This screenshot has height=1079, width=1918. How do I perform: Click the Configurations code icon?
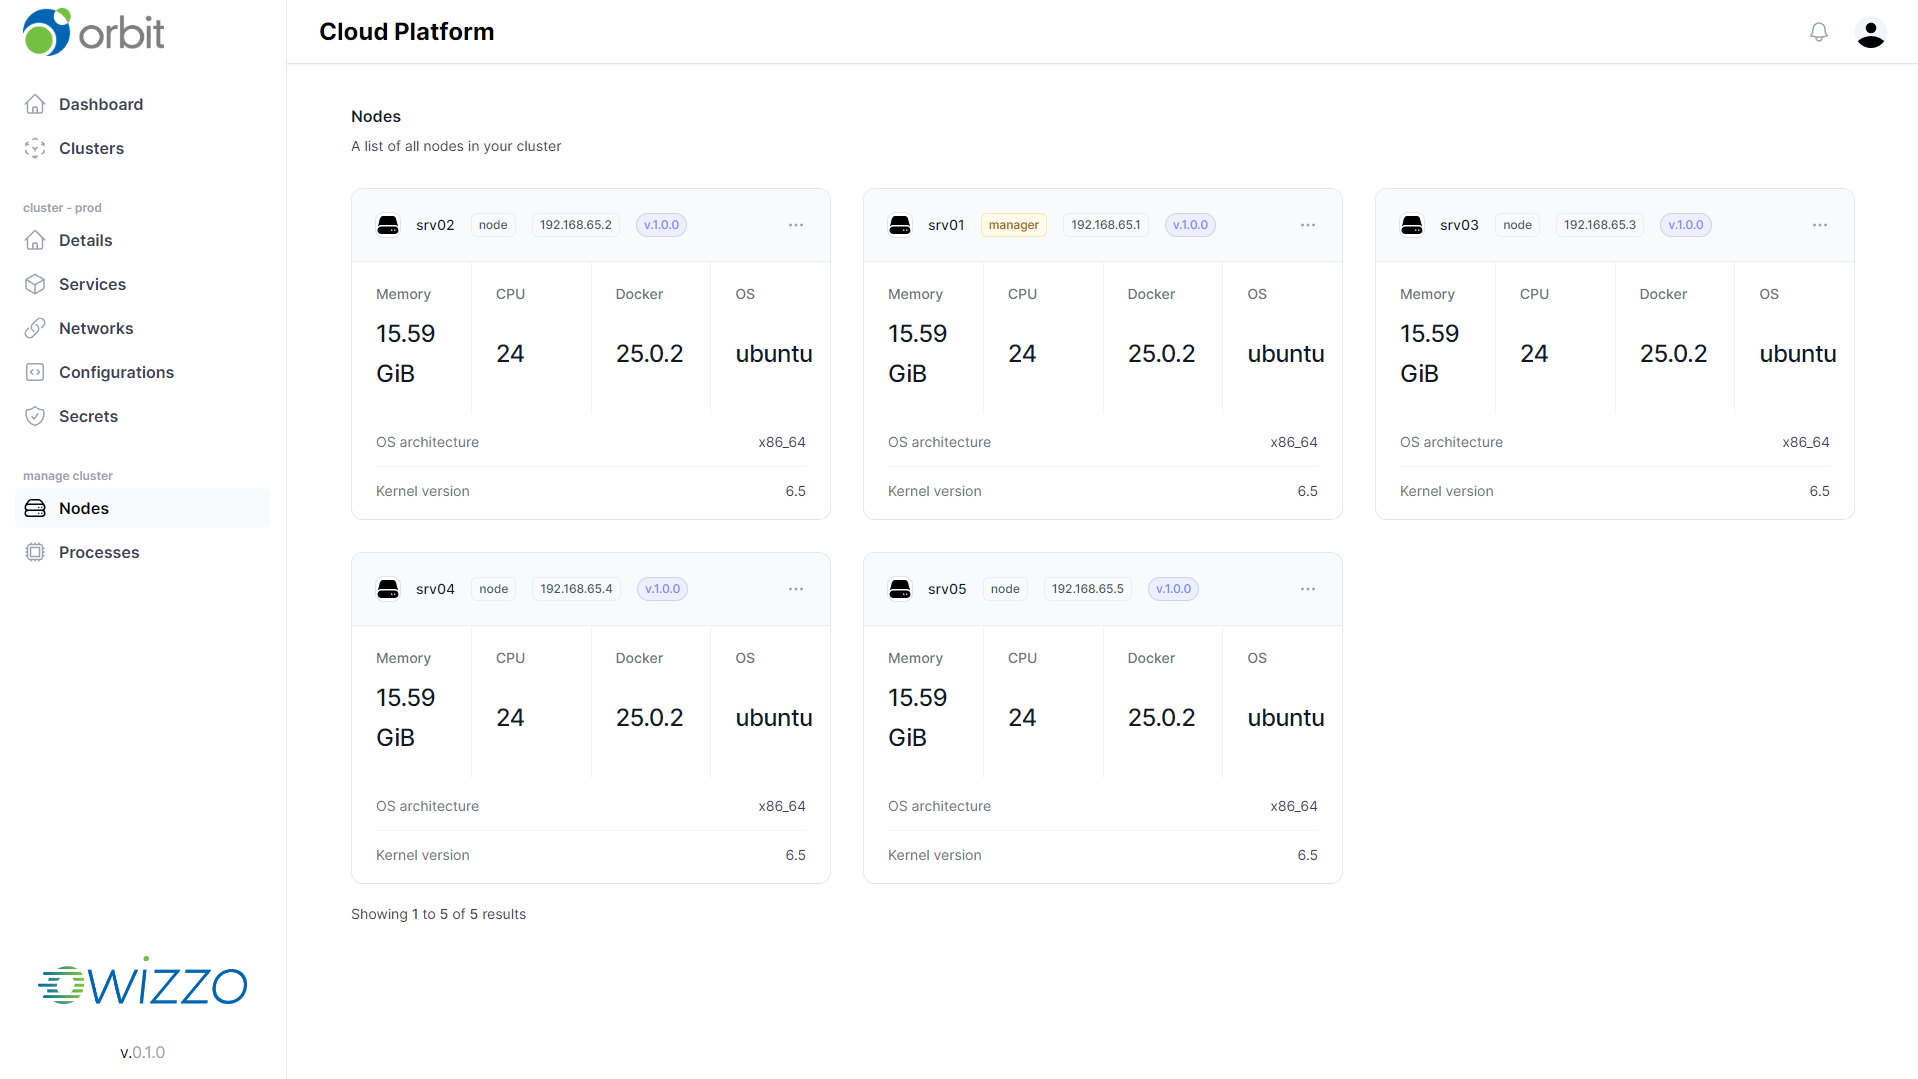tap(35, 372)
